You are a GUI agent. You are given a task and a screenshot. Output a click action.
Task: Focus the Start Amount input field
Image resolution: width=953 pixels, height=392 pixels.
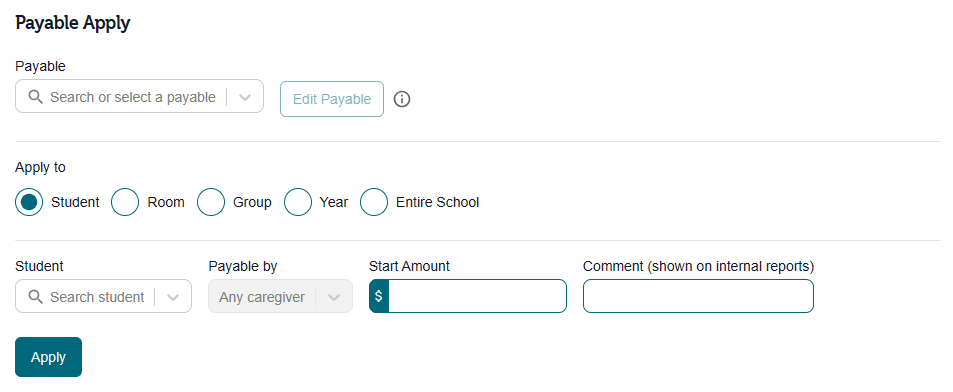click(477, 296)
